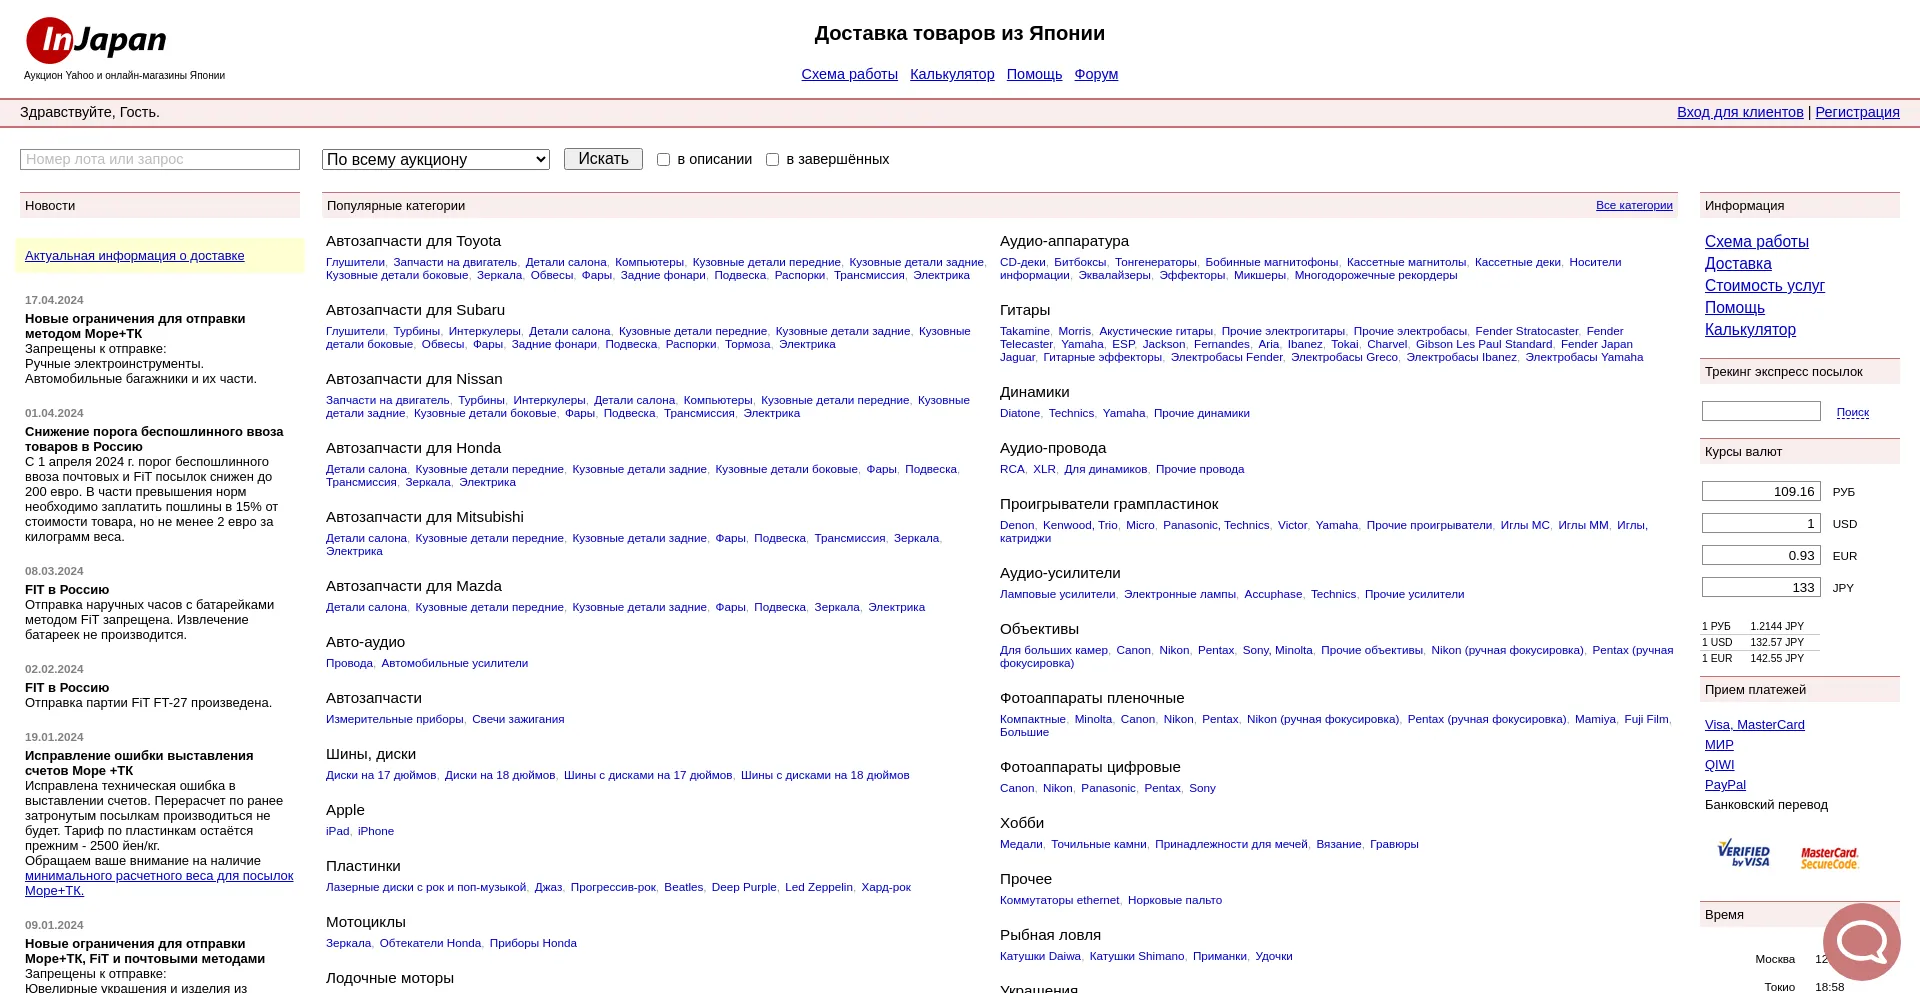This screenshot has height=993, width=1920.
Task: Click the Искать search button
Action: coord(603,159)
